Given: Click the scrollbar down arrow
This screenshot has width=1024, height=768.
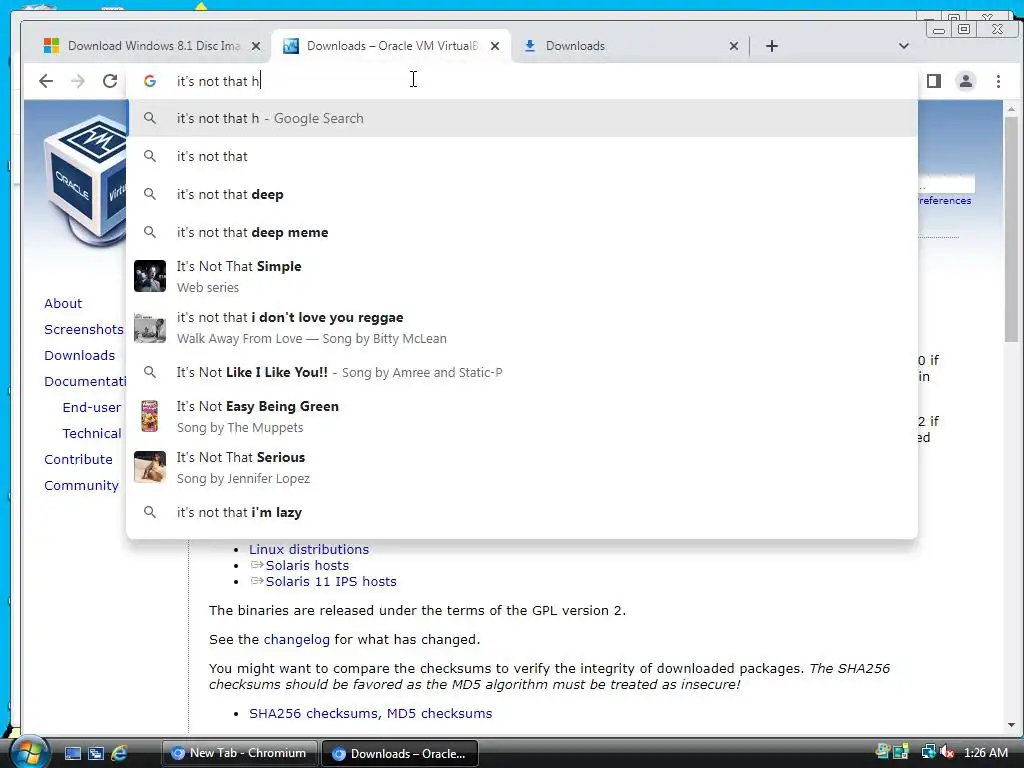Looking at the screenshot, I should click(x=1011, y=725).
